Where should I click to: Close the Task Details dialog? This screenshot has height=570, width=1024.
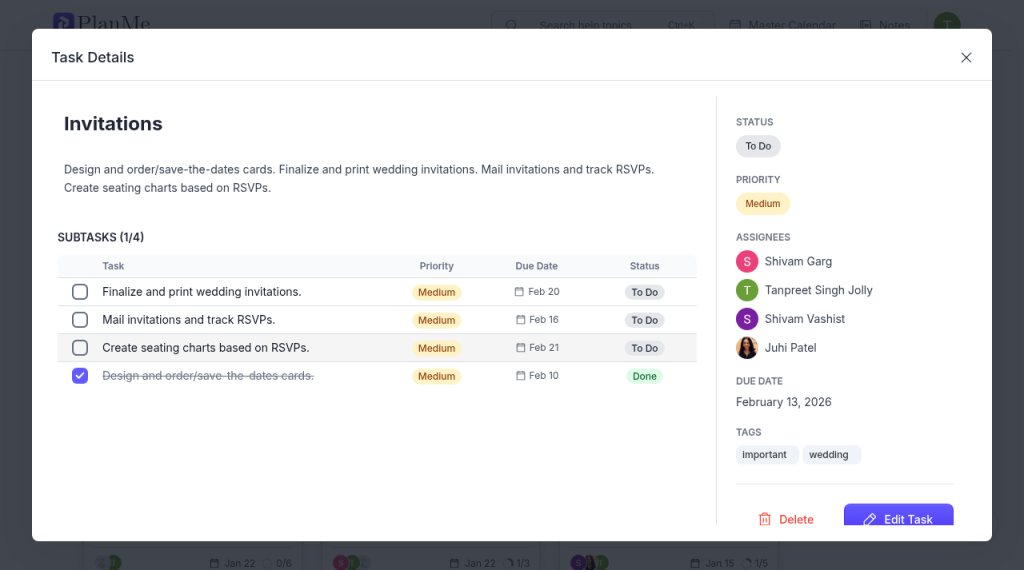click(x=966, y=57)
